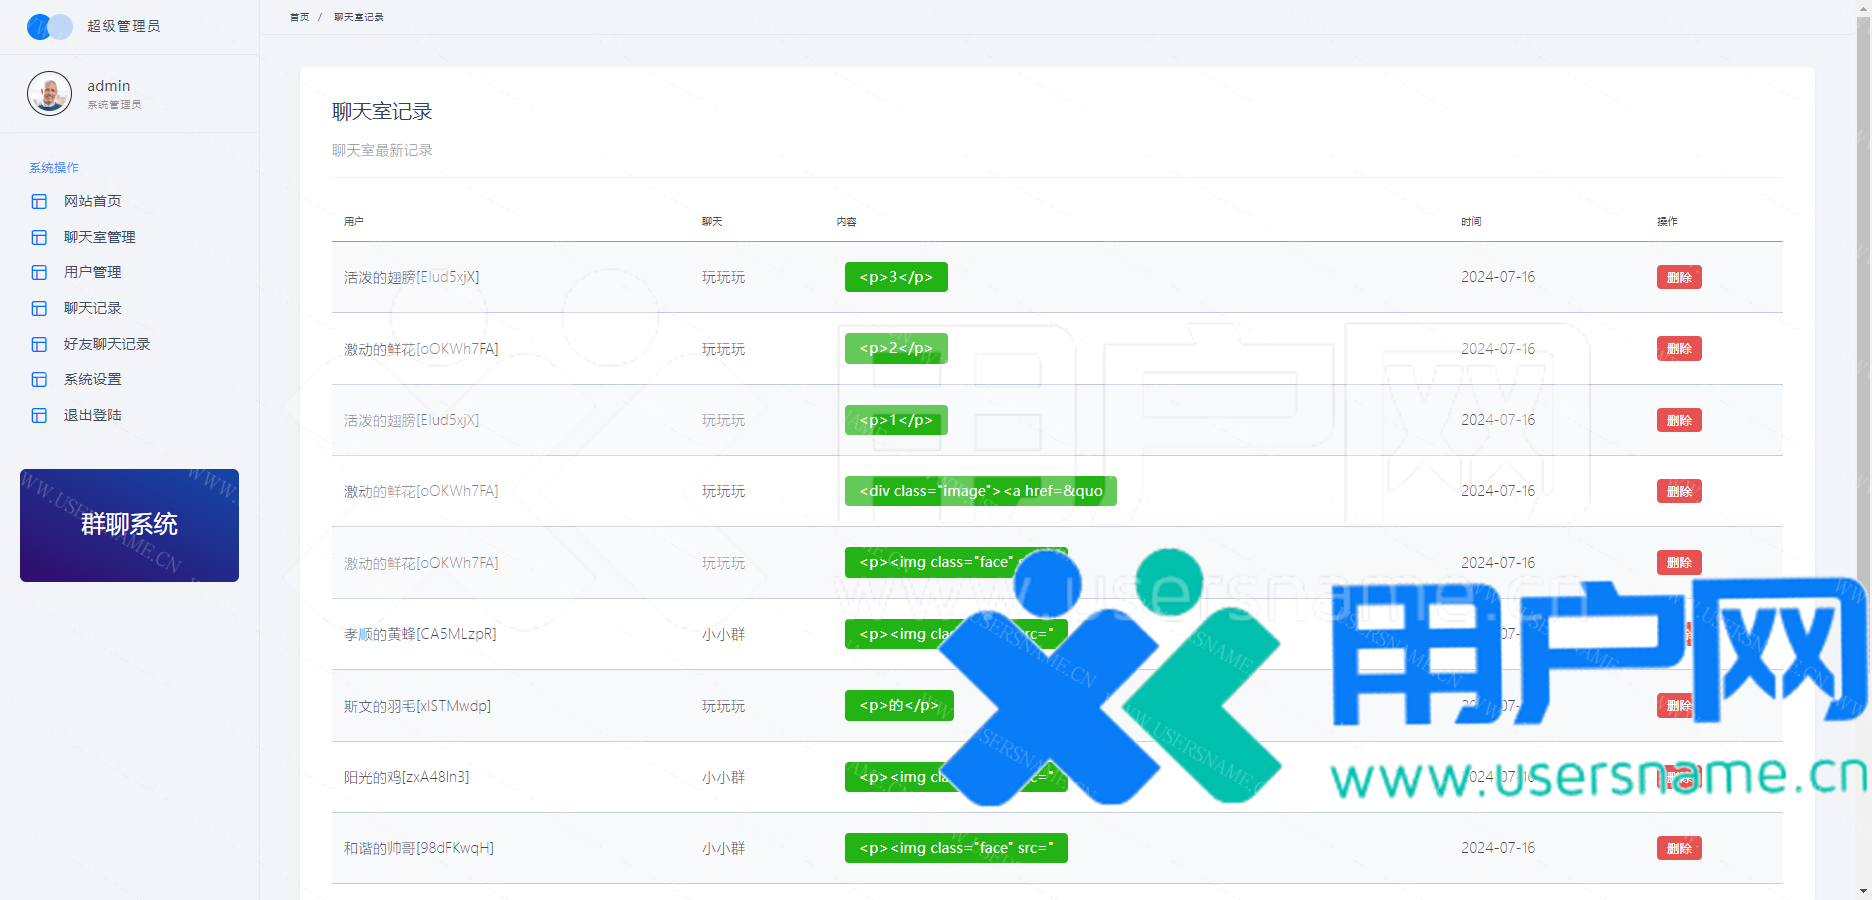Remove the last row 和谐的帅哥 record

tap(1678, 848)
